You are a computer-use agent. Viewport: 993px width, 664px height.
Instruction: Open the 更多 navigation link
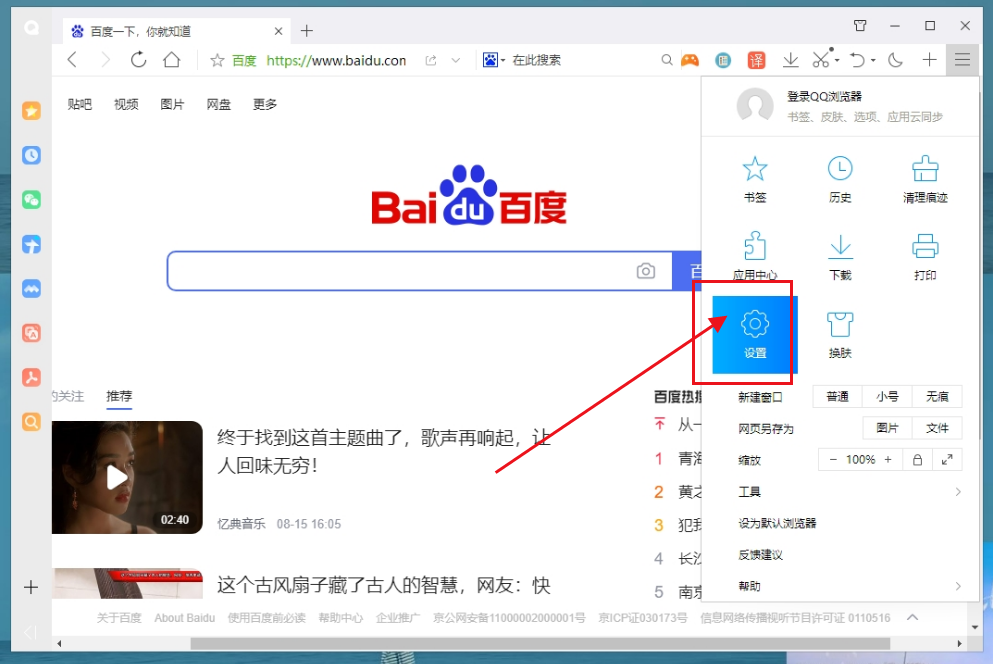265,105
